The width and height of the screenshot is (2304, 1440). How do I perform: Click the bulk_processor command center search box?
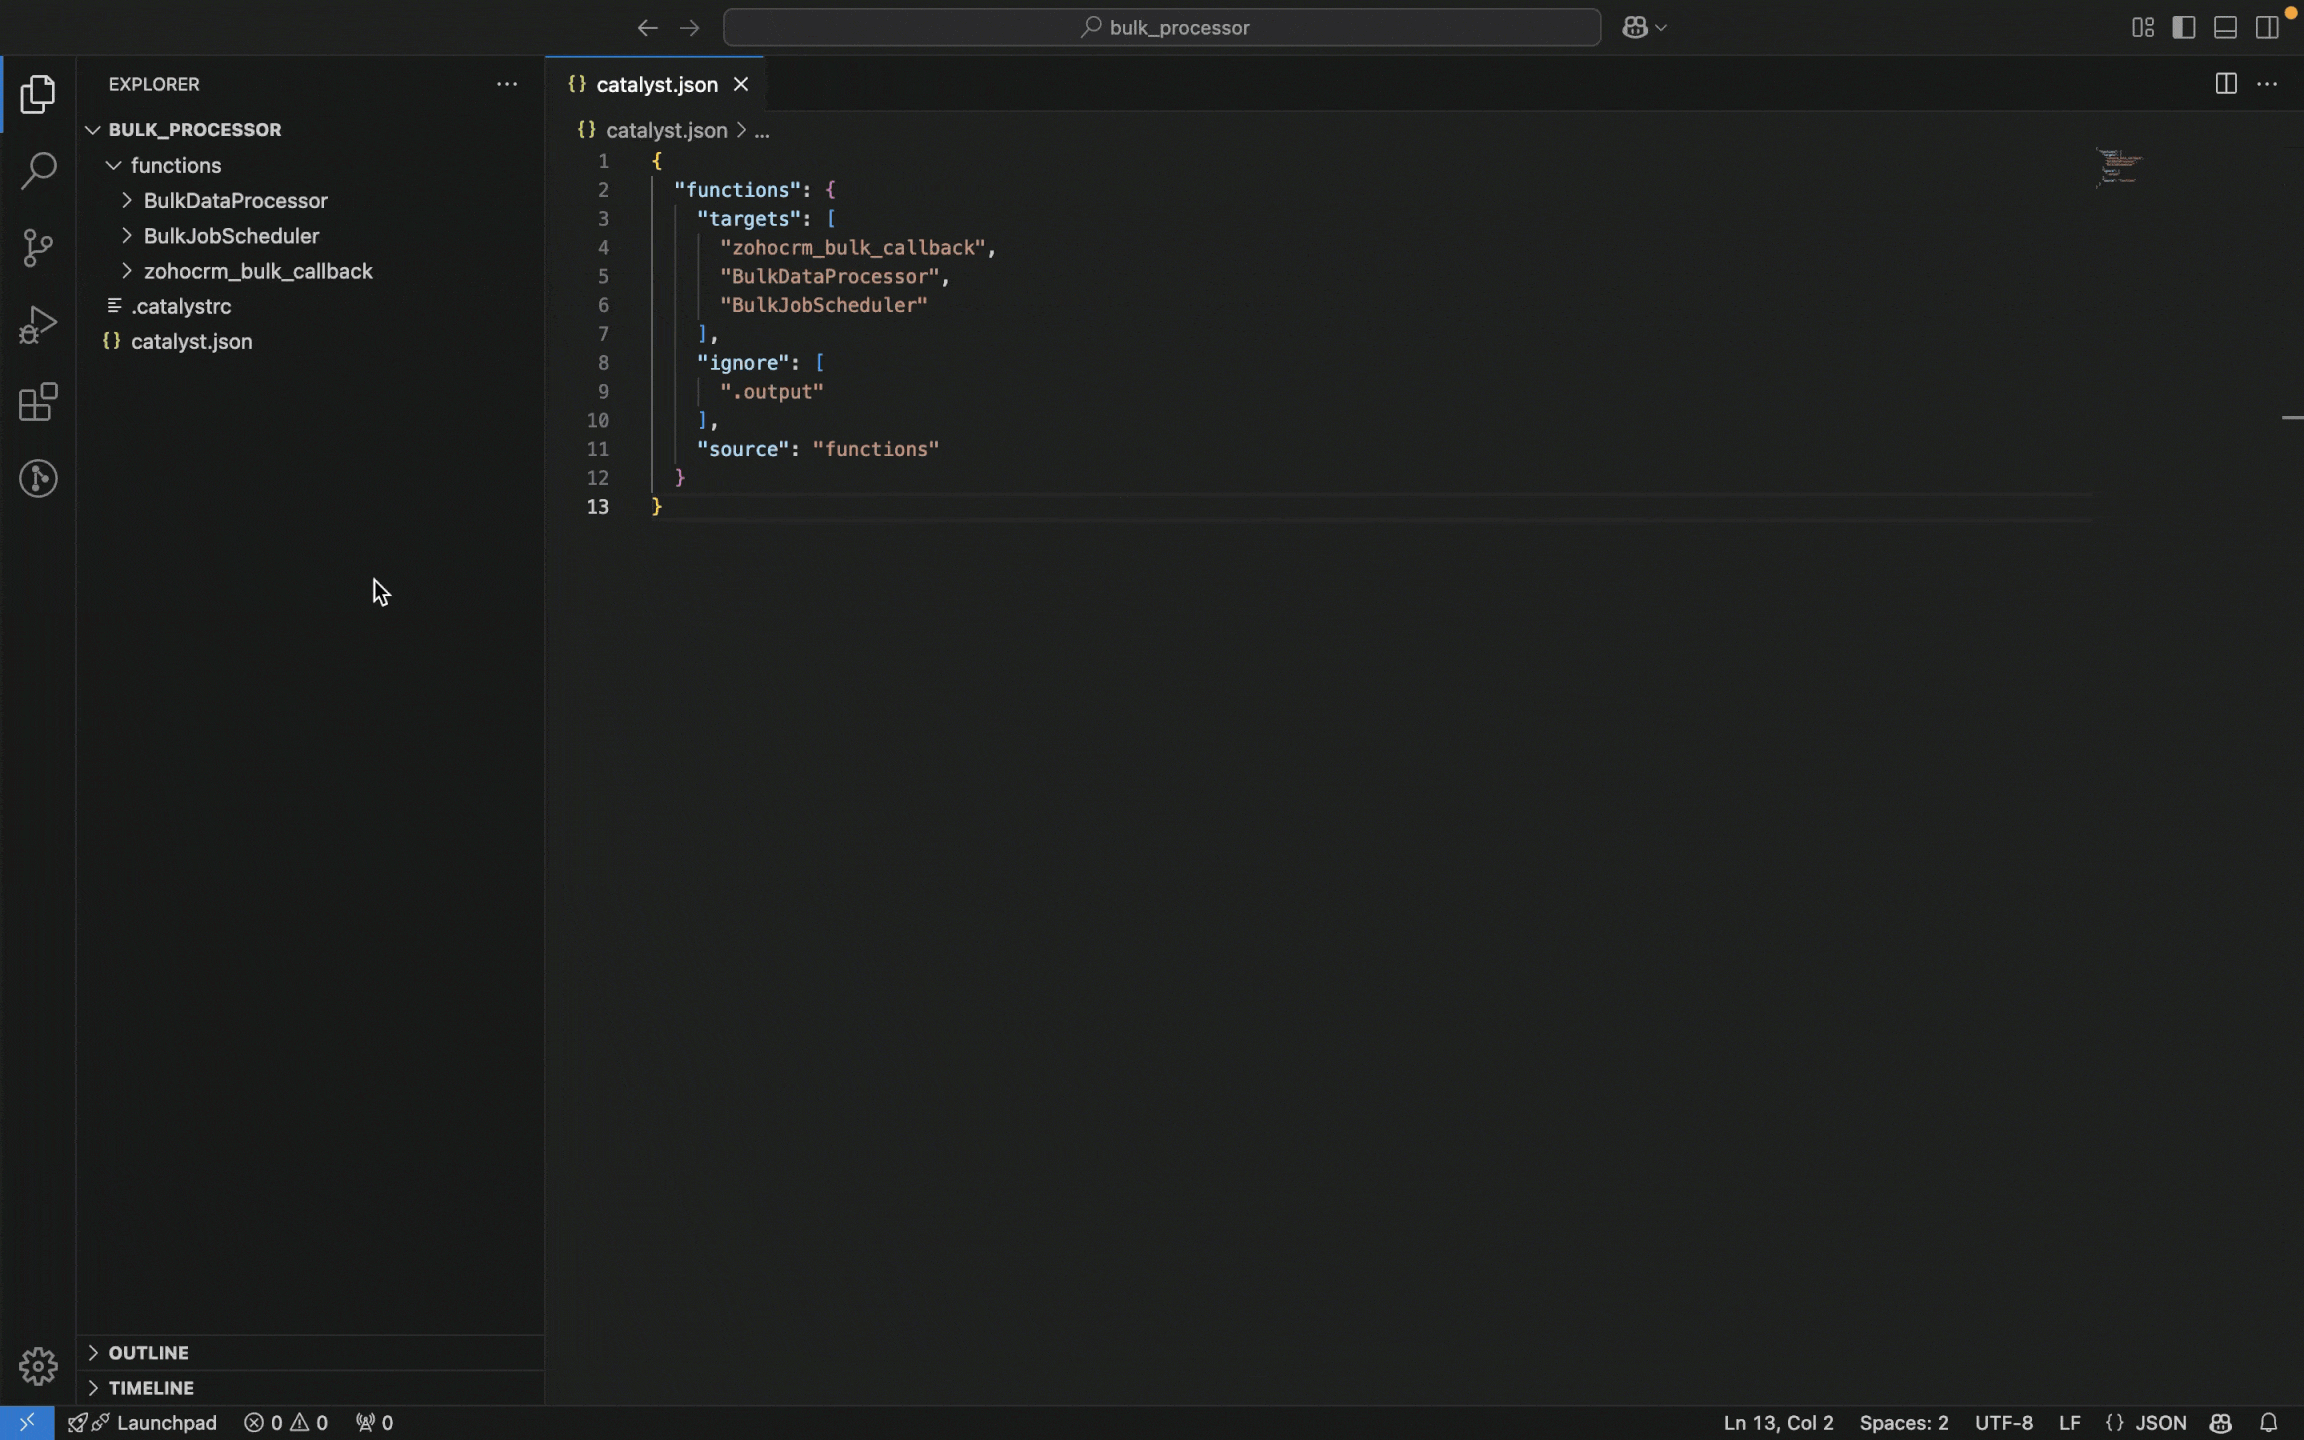coord(1162,27)
